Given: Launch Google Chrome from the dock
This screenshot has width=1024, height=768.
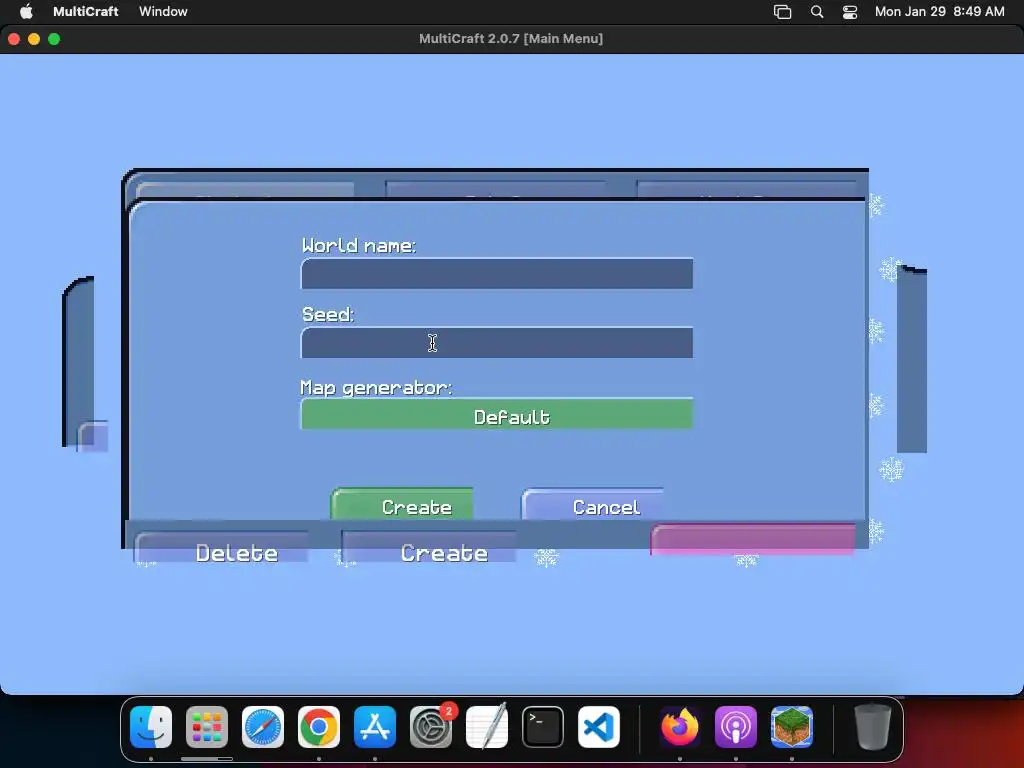Looking at the screenshot, I should pos(319,727).
